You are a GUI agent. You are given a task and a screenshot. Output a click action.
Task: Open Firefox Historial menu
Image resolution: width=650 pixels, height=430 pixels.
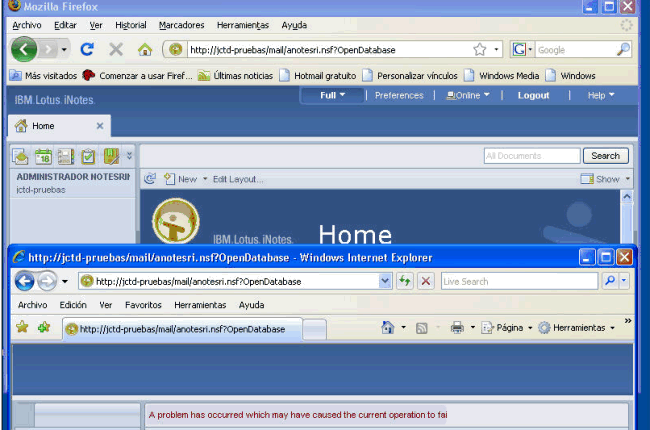click(x=131, y=25)
